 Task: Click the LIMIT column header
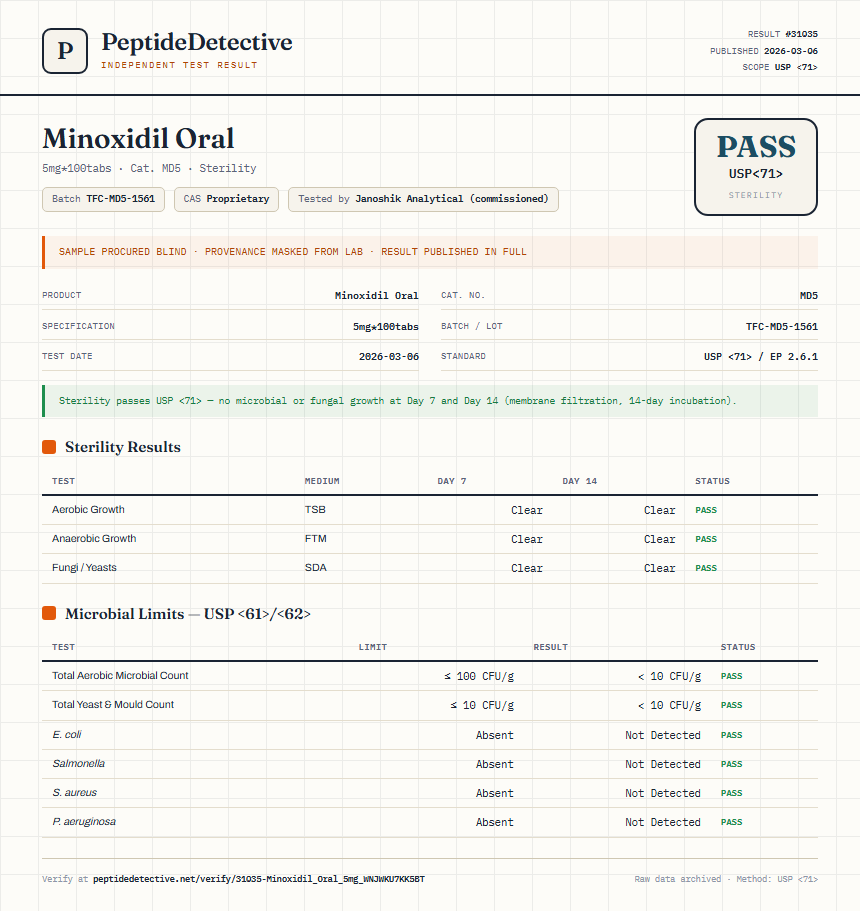pyautogui.click(x=372, y=647)
